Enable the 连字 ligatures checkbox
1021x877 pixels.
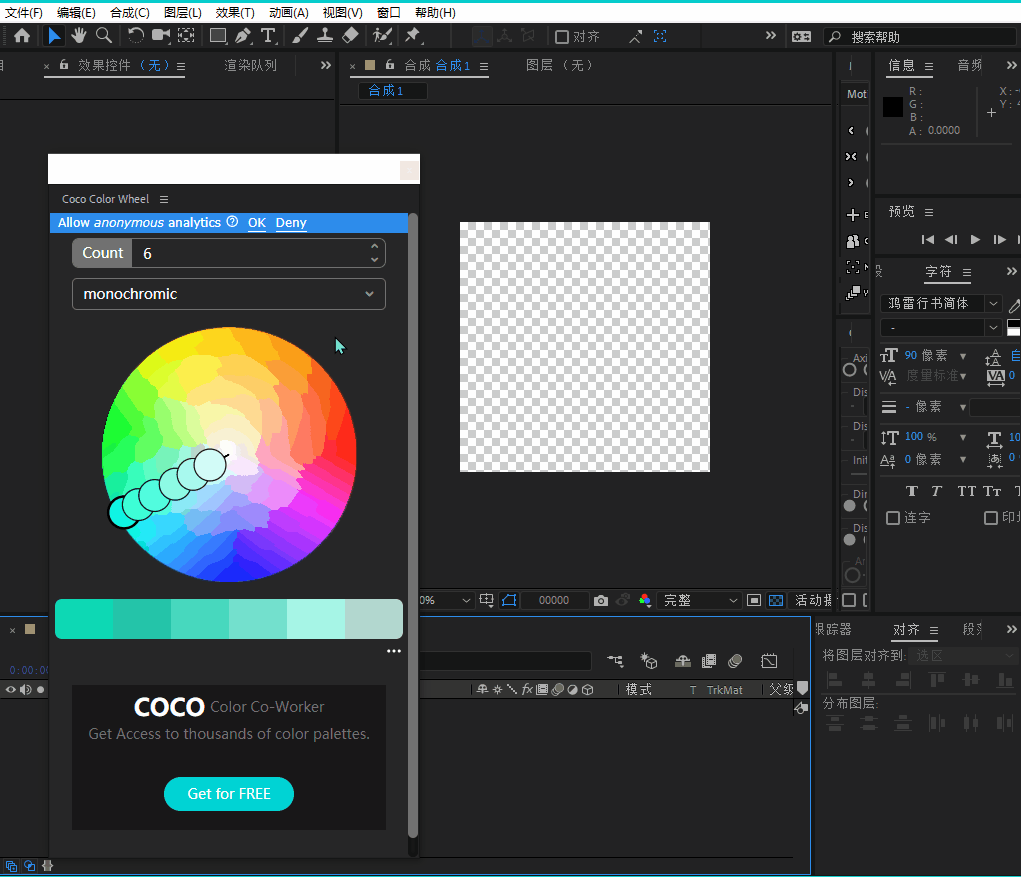893,518
